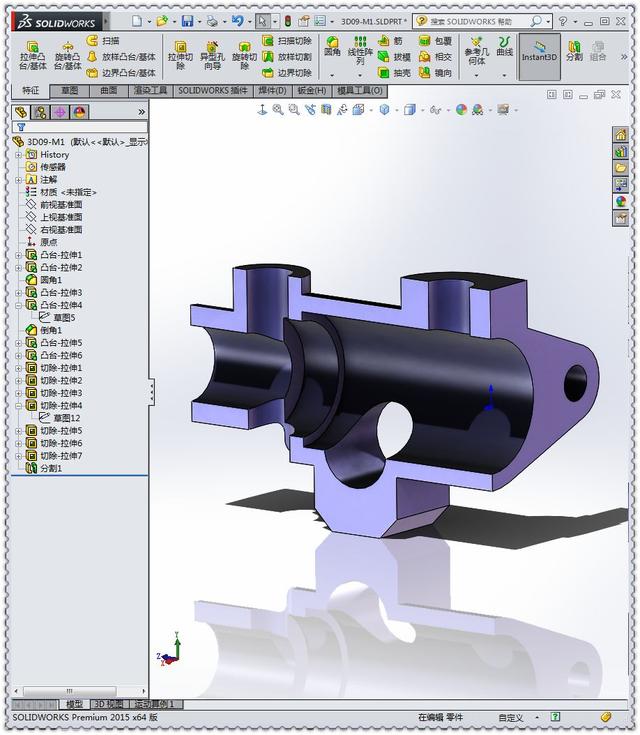Pick the 边界凸台/基体 boundary boss tool
The image size is (640, 735).
pyautogui.click(x=121, y=73)
